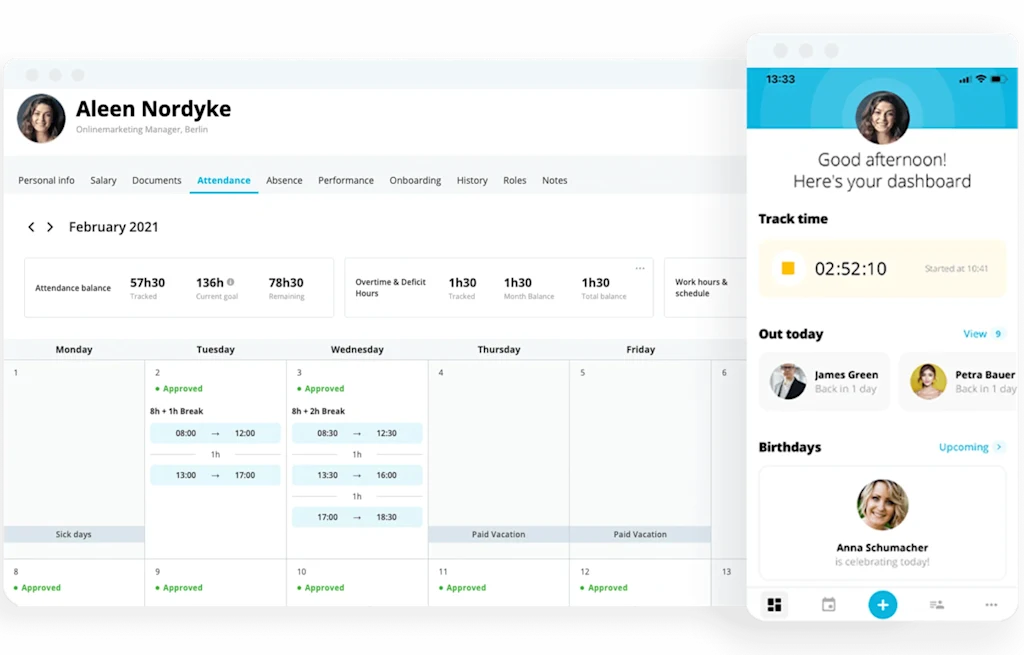Click 1h30 Month Balance value
This screenshot has width=1024, height=655.
click(517, 283)
